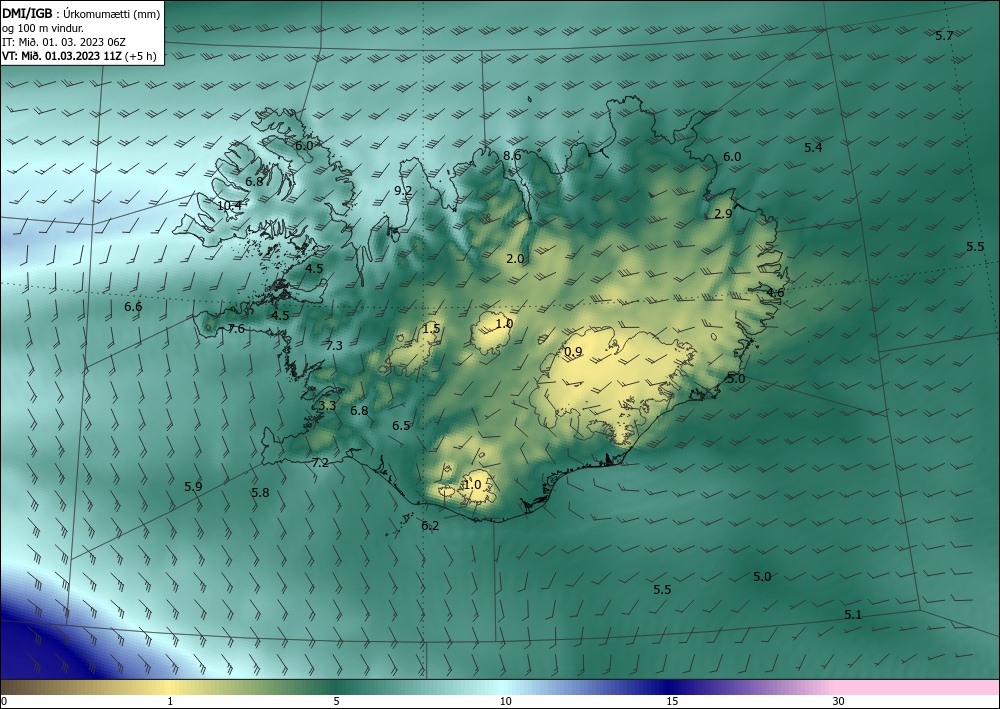
Task: Click the offshore value 6.6
Action: click(x=133, y=307)
